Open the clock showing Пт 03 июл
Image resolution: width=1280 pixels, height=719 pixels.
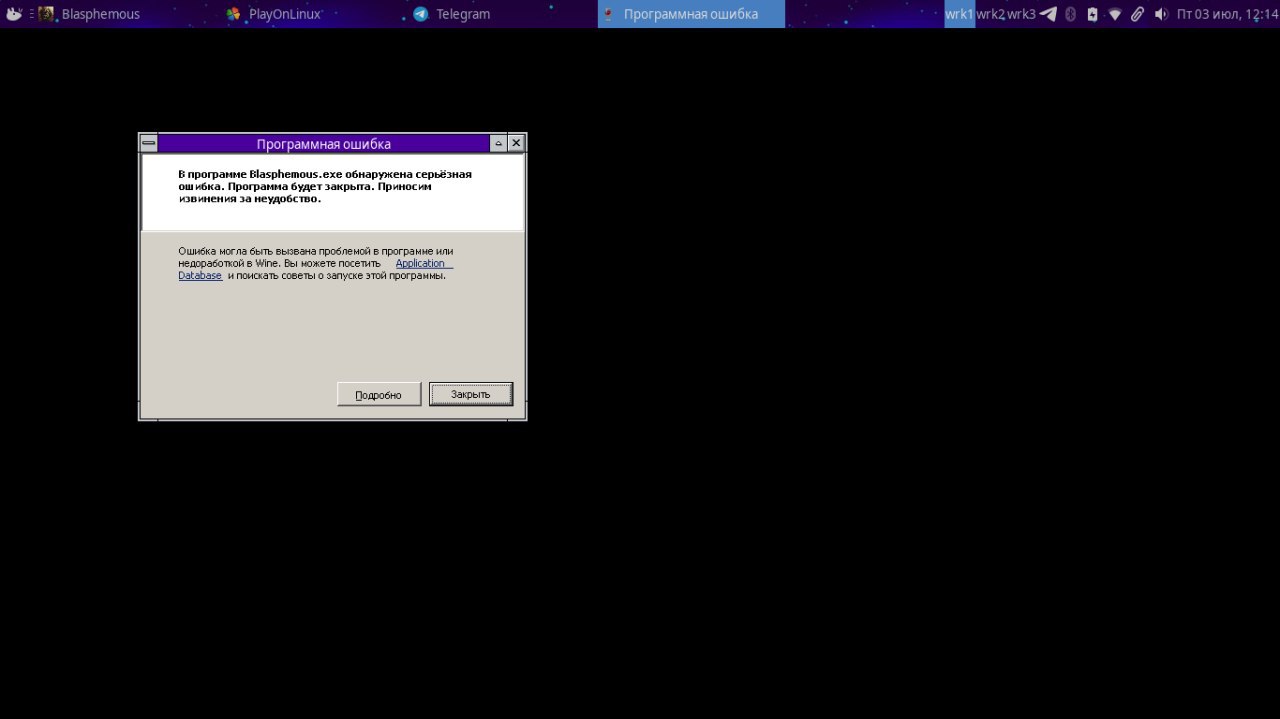click(x=1227, y=14)
